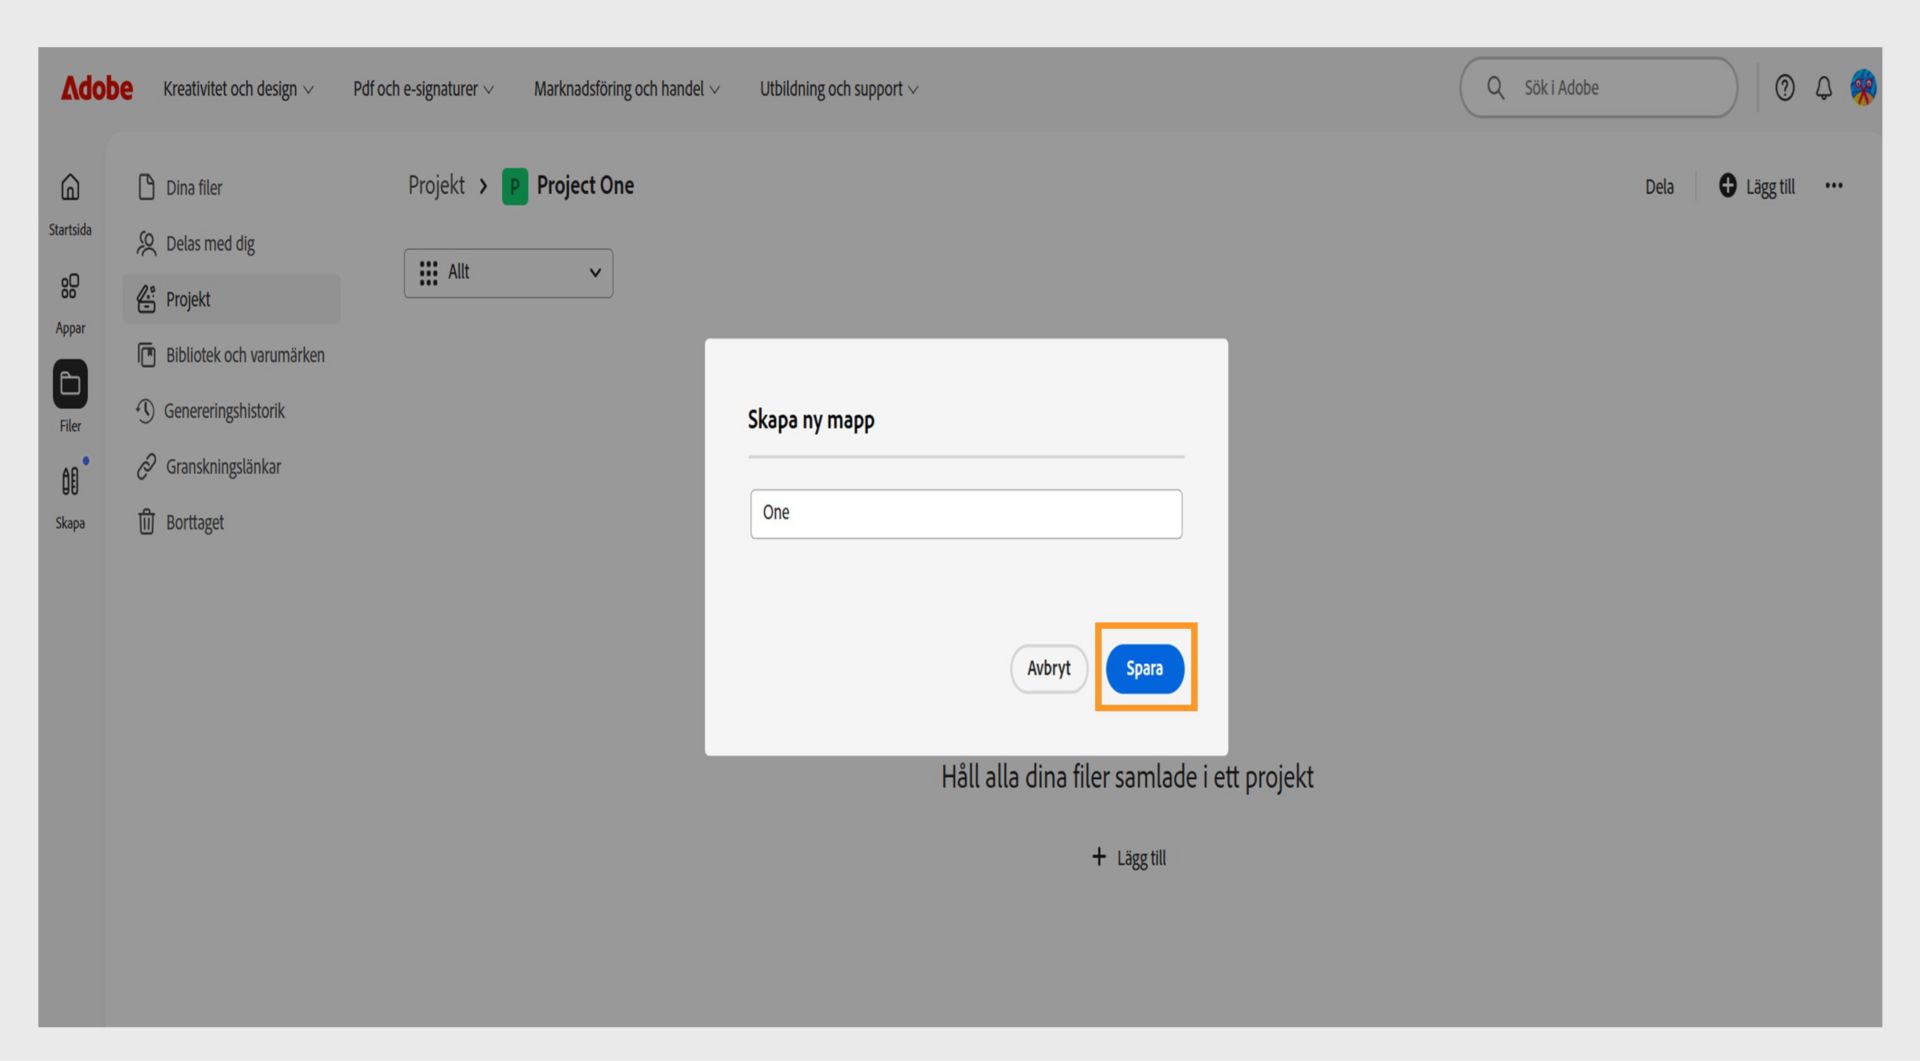Cancel folder creation with Avbryt
Image resolution: width=1920 pixels, height=1061 pixels.
tap(1048, 669)
